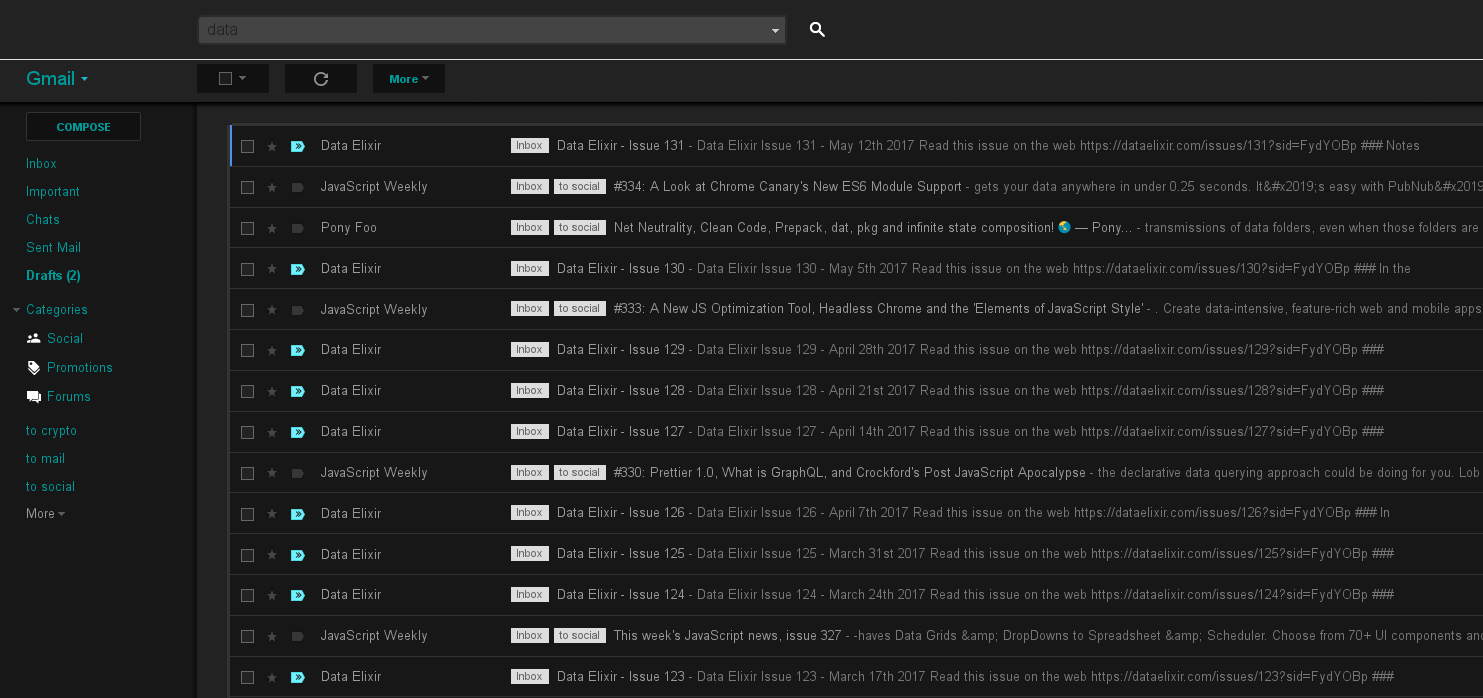1483x698 pixels.
Task: Open Drafts (2) folder
Action: click(x=53, y=275)
